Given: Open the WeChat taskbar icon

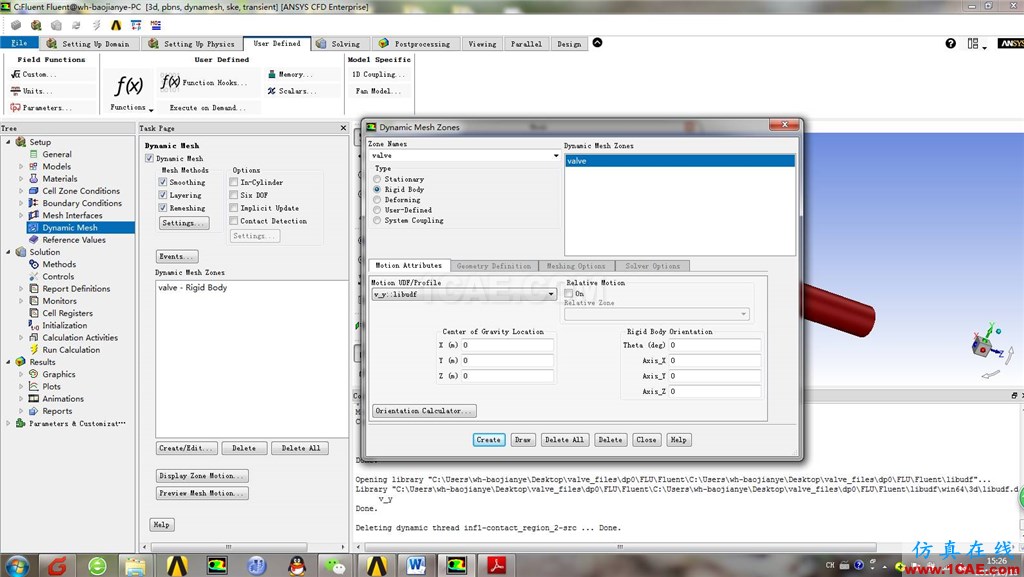Looking at the screenshot, I should 336,565.
